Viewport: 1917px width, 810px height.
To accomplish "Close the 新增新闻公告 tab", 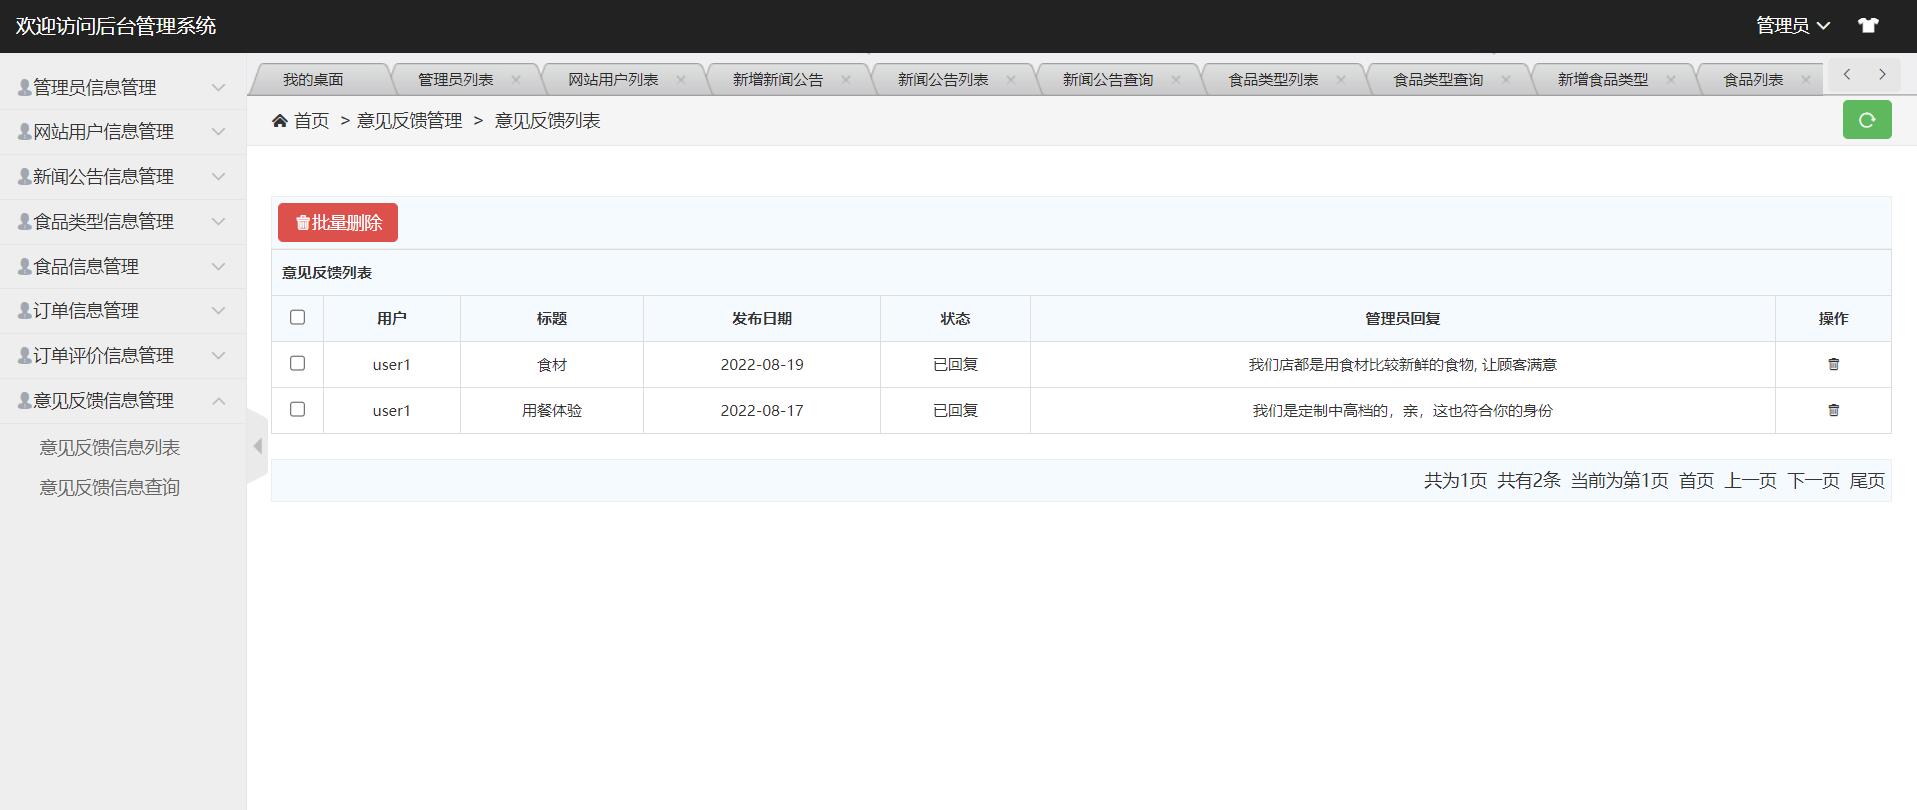I will 846,79.
